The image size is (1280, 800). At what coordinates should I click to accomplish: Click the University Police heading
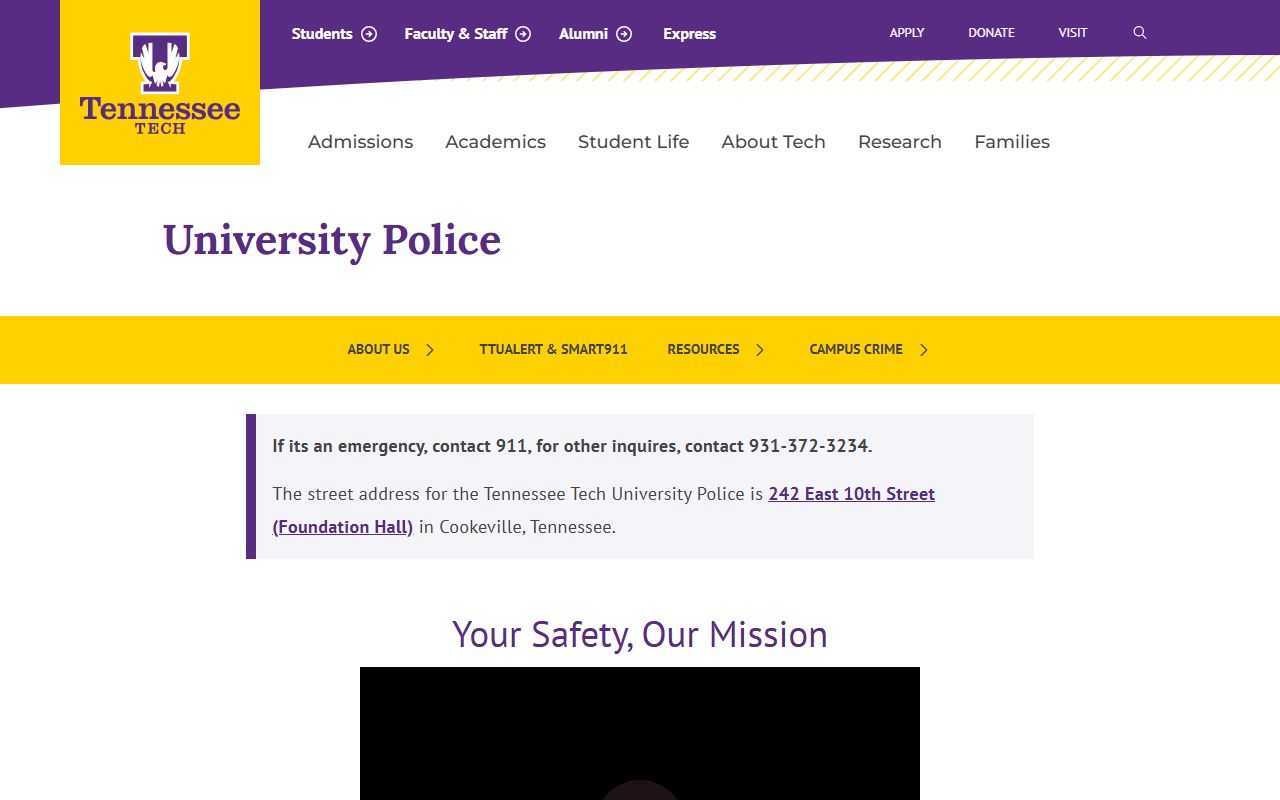[x=332, y=241]
